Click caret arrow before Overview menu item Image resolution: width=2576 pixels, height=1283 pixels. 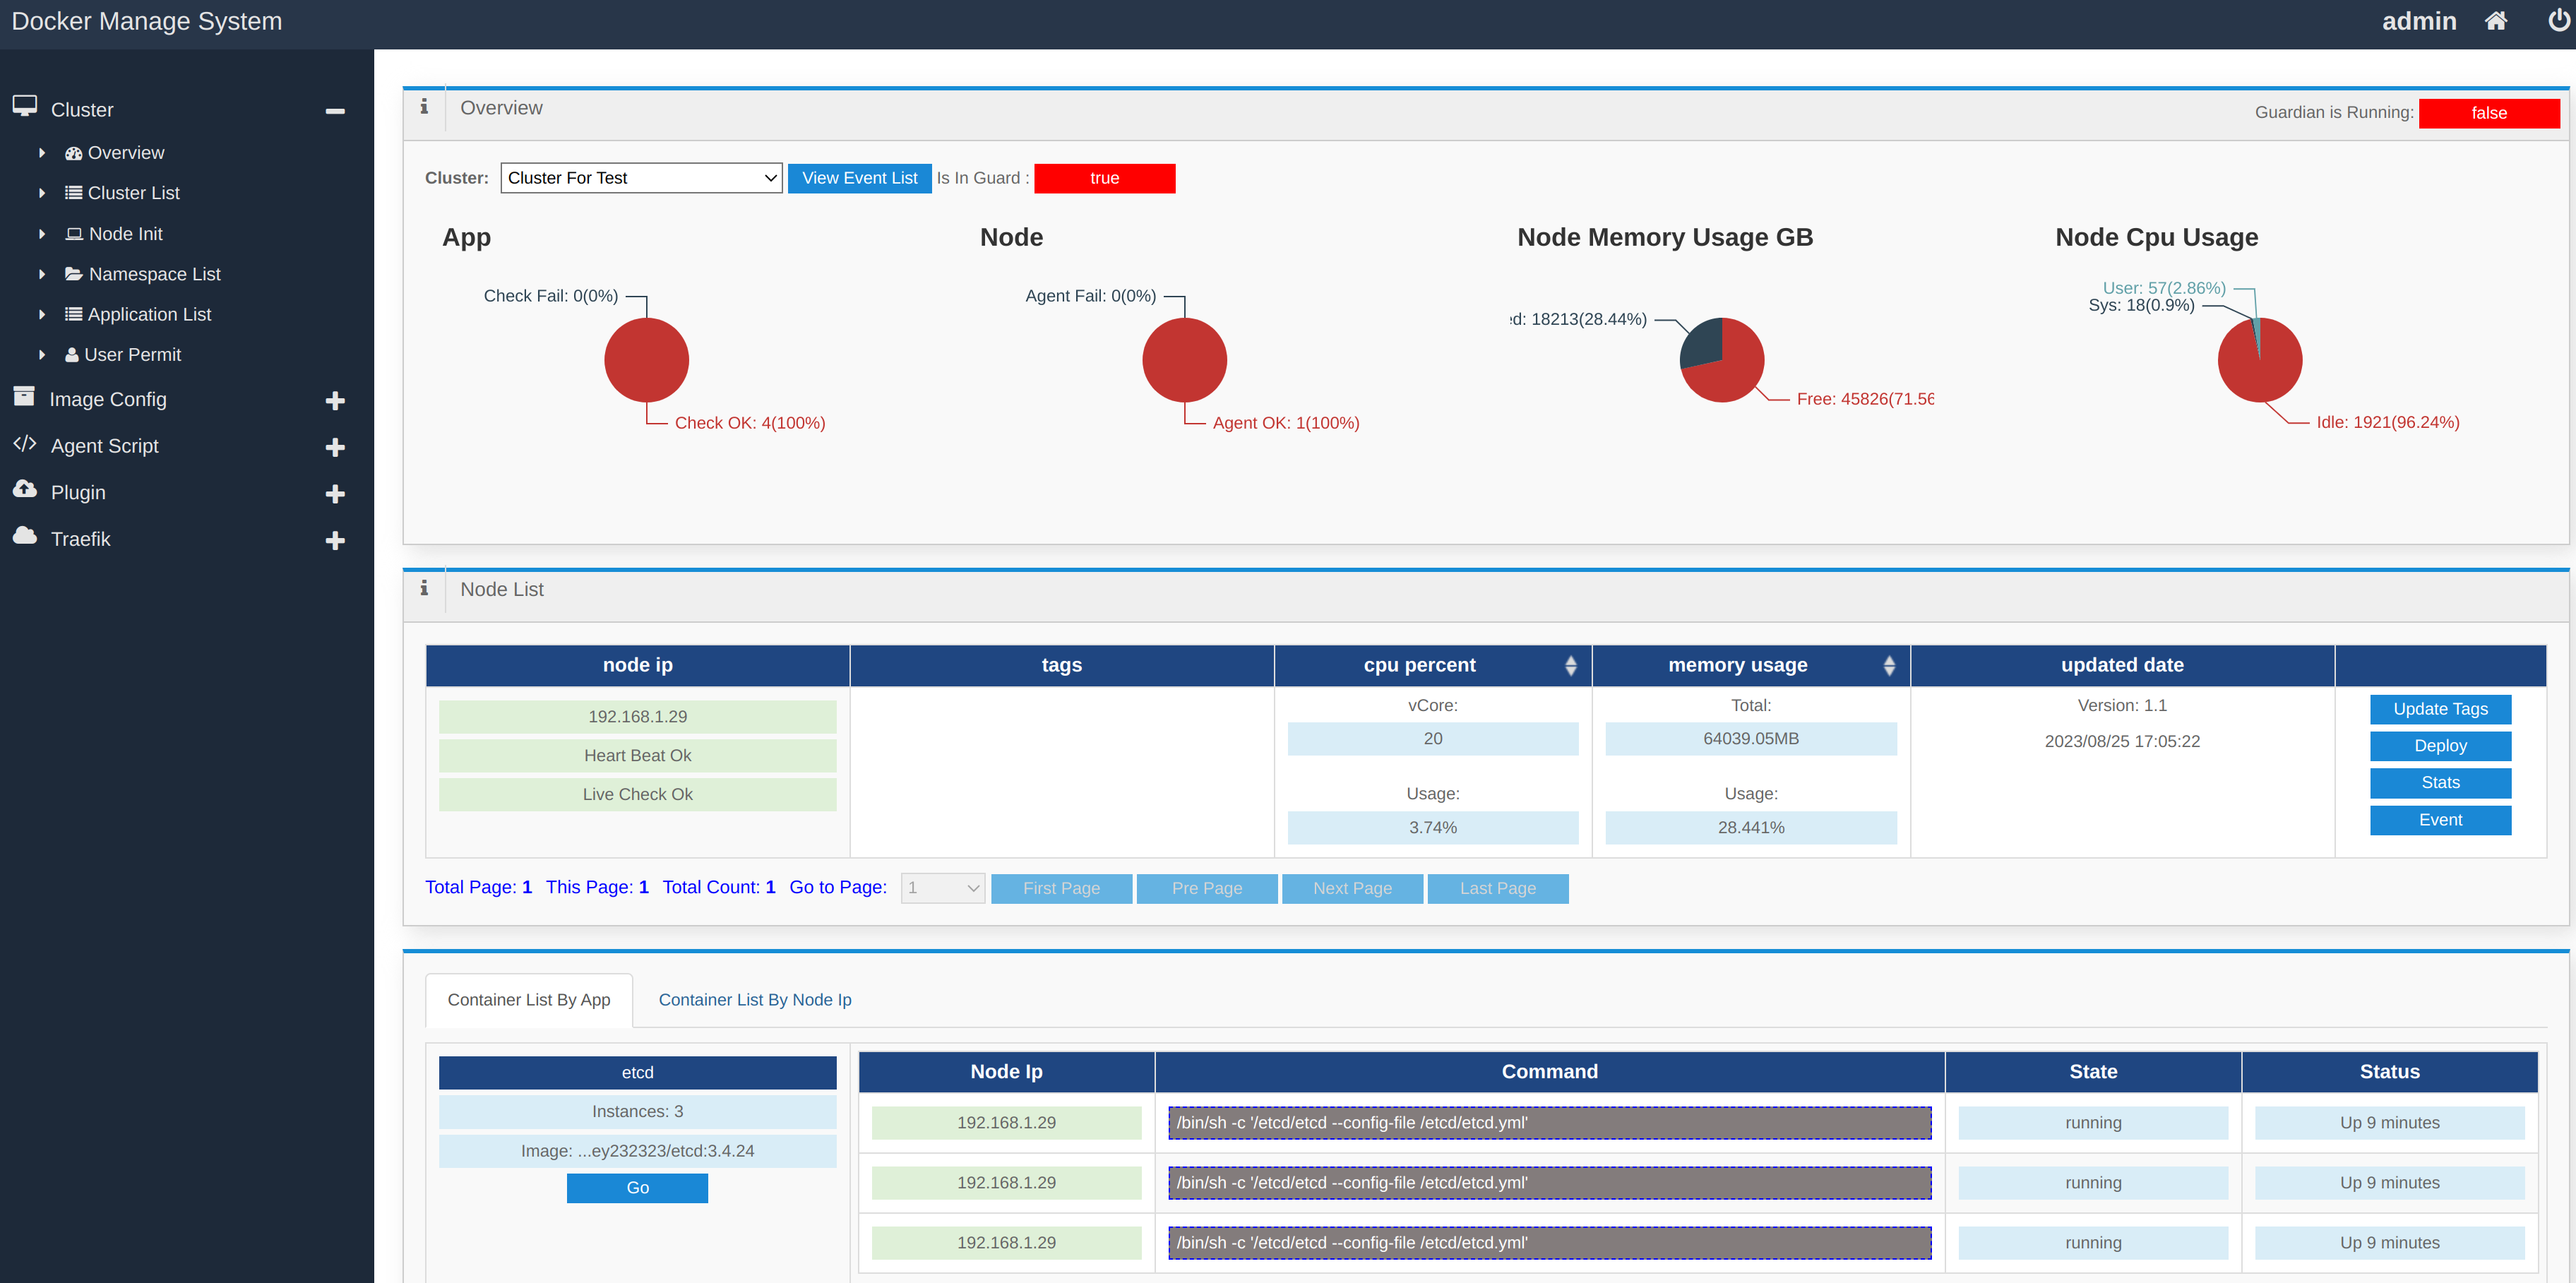point(41,153)
